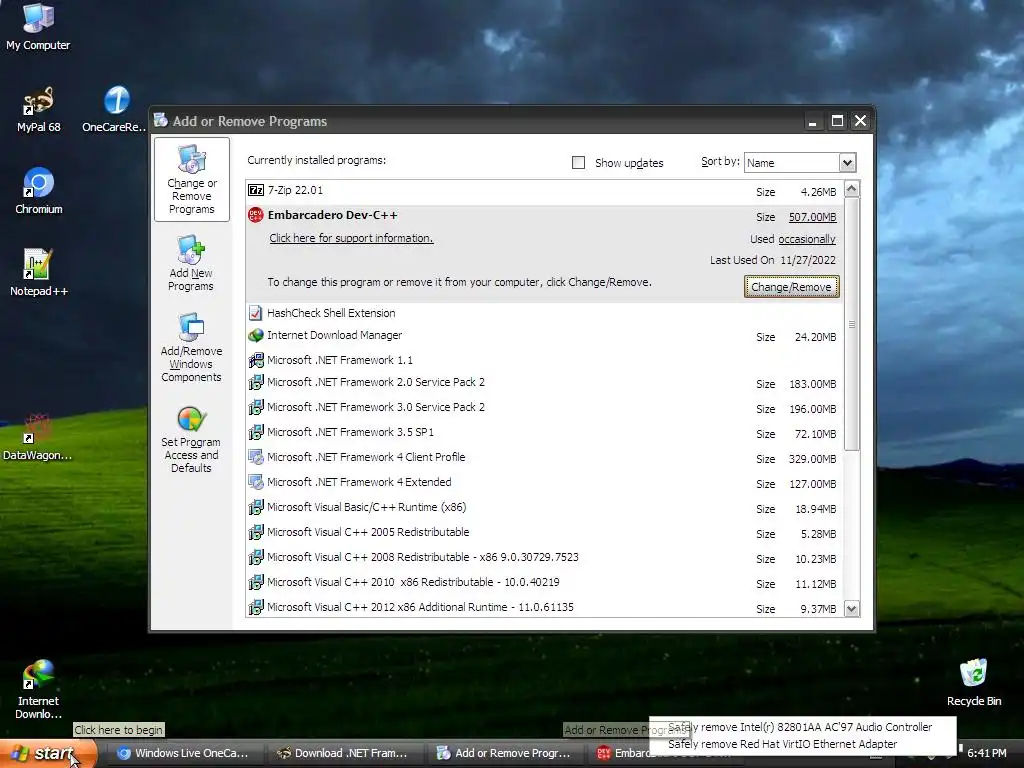Click the scroll up arrow of program list

click(x=852, y=189)
